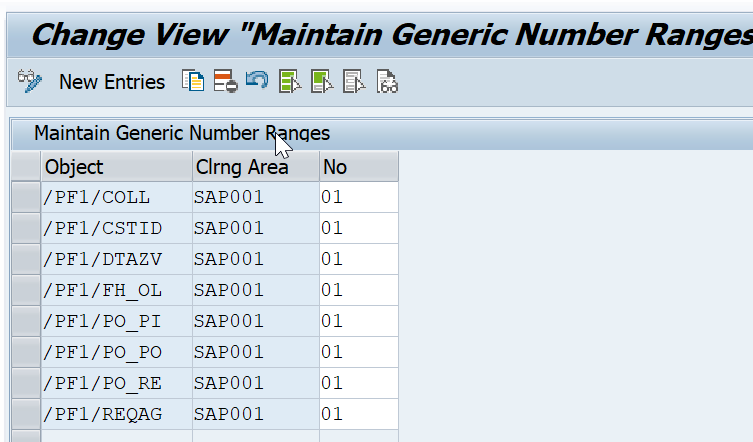753x442 pixels.
Task: Click the New Entries button
Action: pyautogui.click(x=112, y=82)
